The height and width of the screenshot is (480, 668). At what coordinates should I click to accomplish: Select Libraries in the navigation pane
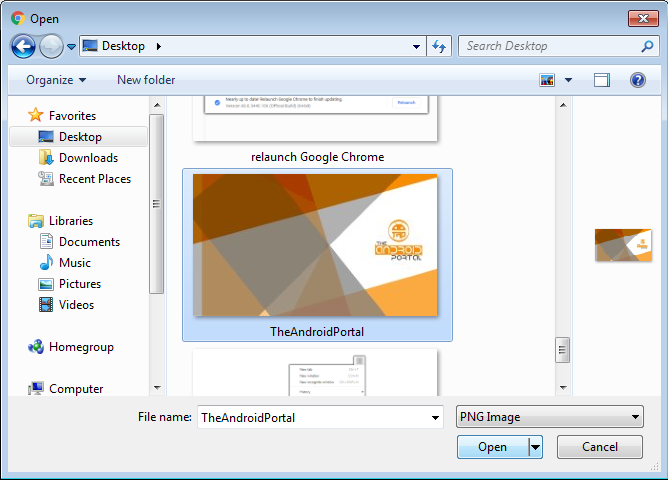[x=71, y=221]
